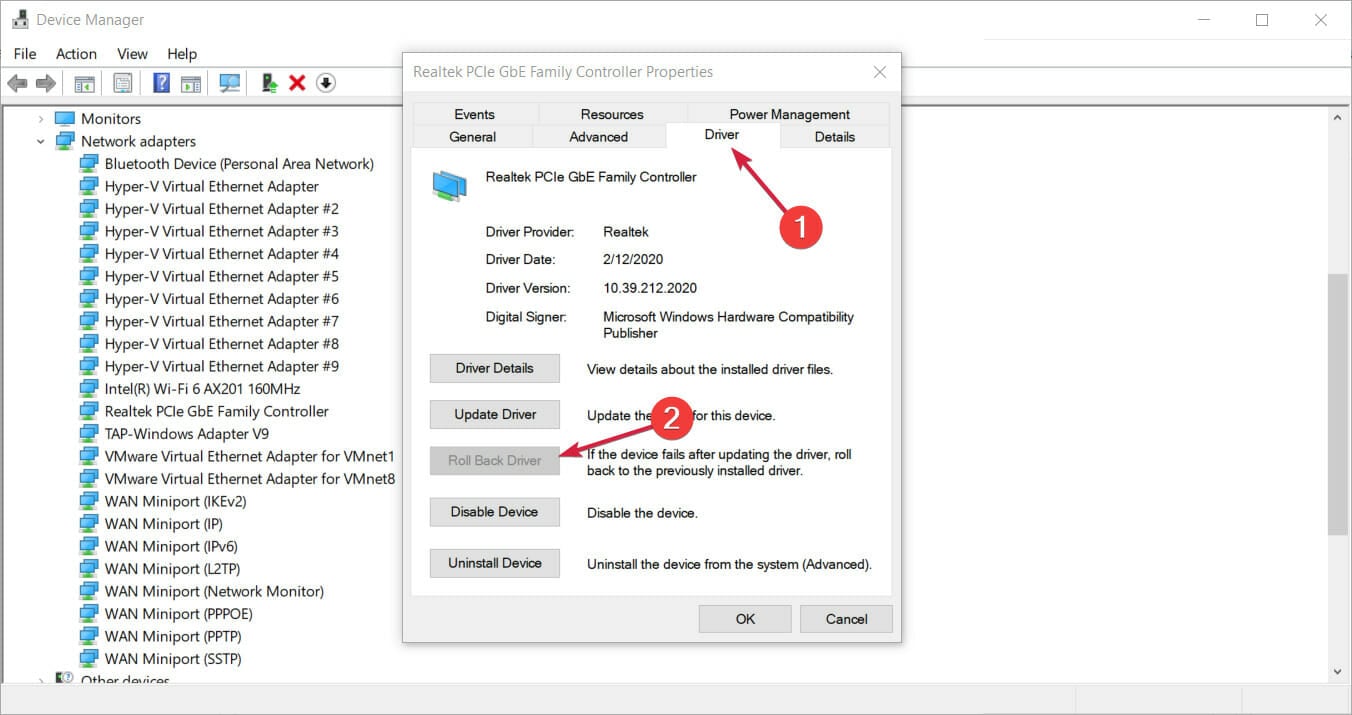Viewport: 1352px width, 715px height.
Task: Select Hyper-V Virtual Ethernet Adapter #3
Action: (x=221, y=231)
